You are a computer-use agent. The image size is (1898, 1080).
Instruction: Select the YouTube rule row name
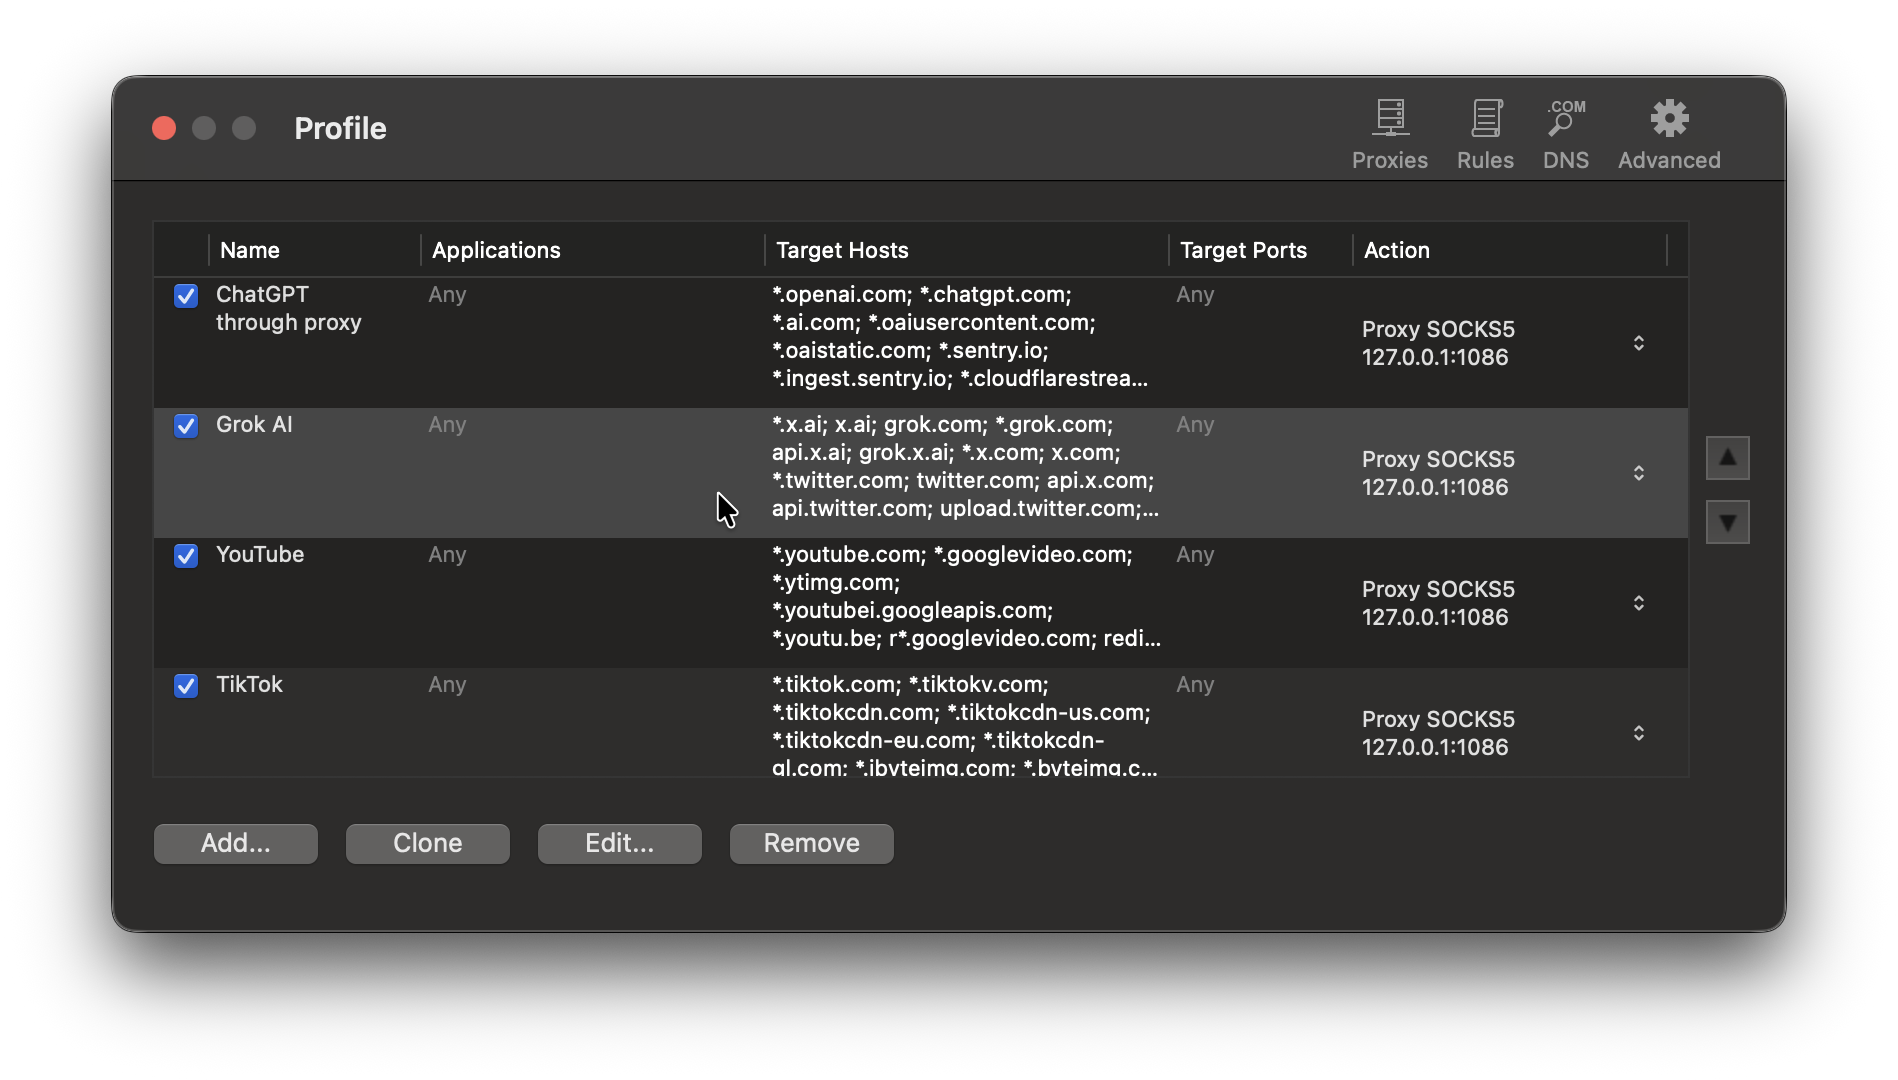click(260, 555)
